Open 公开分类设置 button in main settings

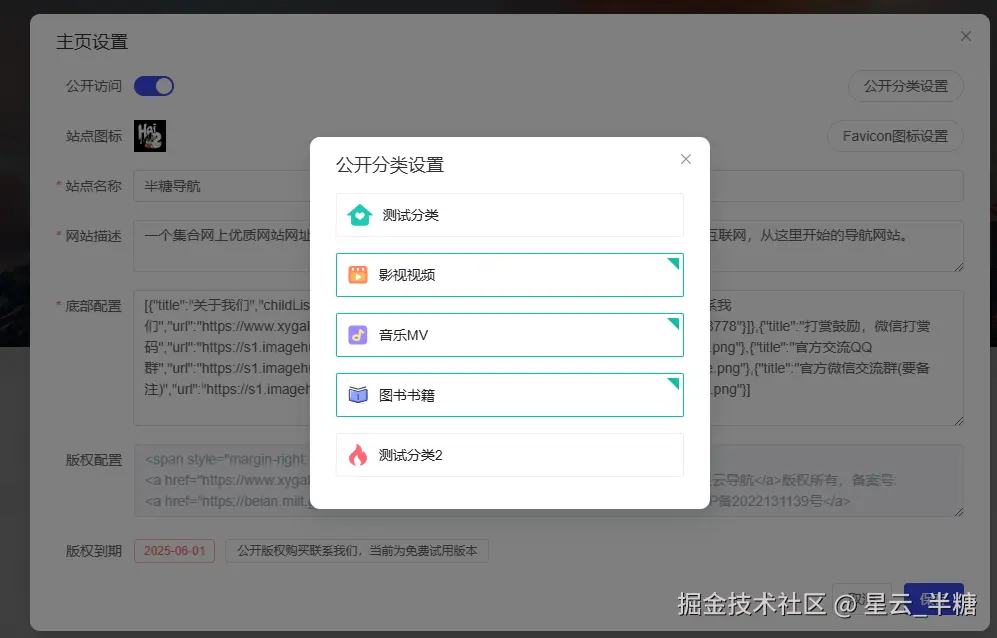[905, 86]
